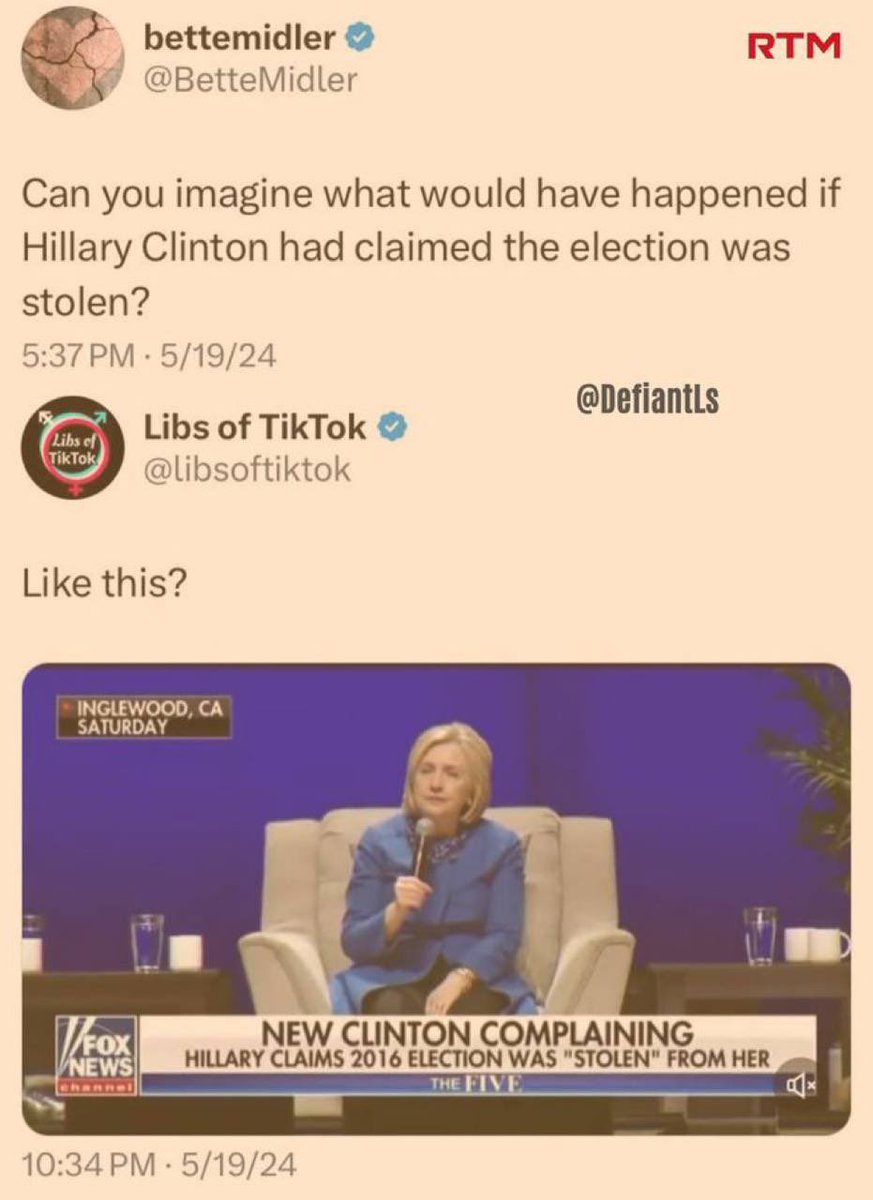Play the Hillary Clinton video clip
Viewport: 873px width, 1200px height.
pyautogui.click(x=436, y=899)
